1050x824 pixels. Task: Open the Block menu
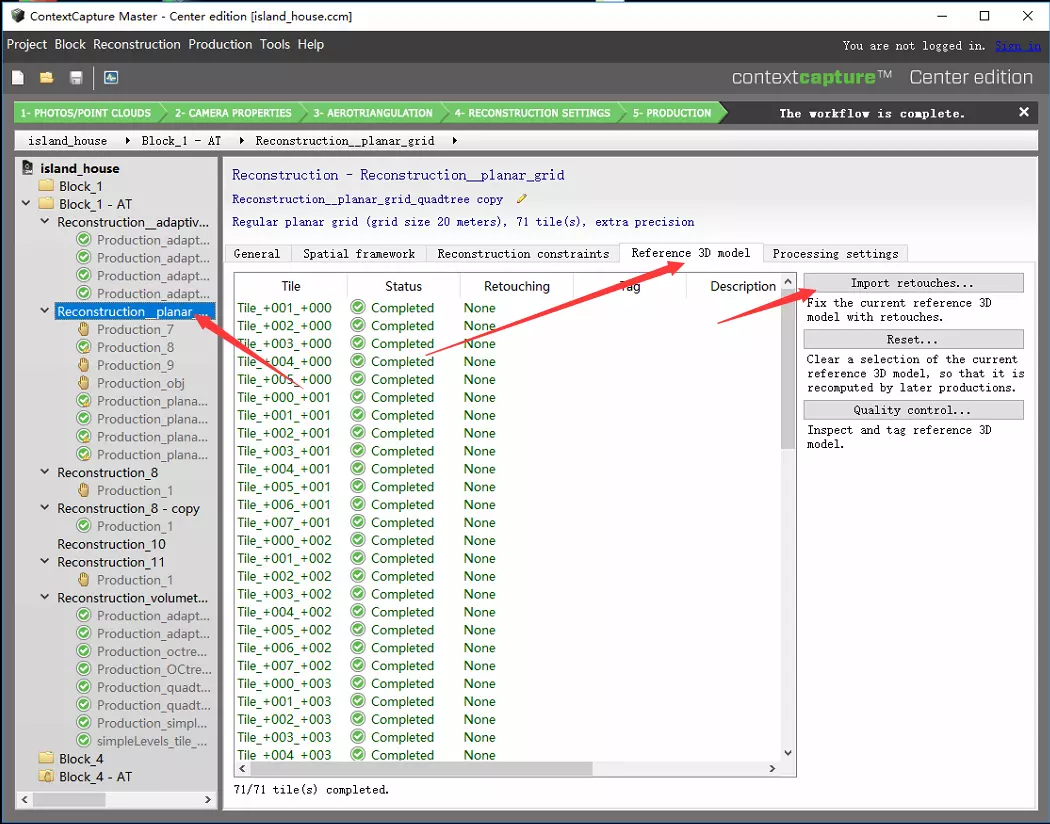click(x=70, y=44)
